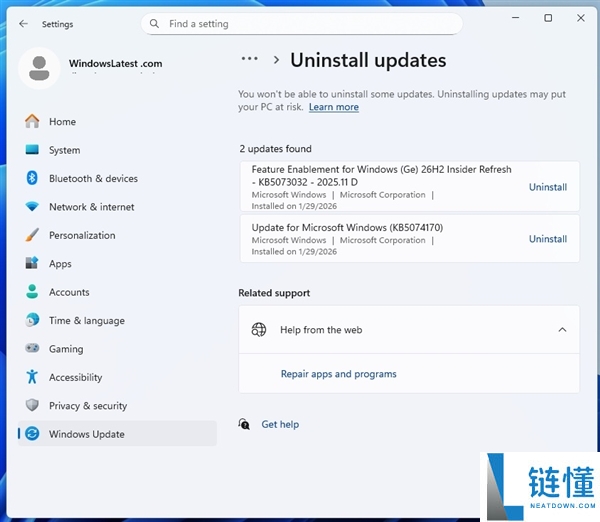Click the back arrow in Settings header
Image resolution: width=600 pixels, height=522 pixels.
coord(23,24)
